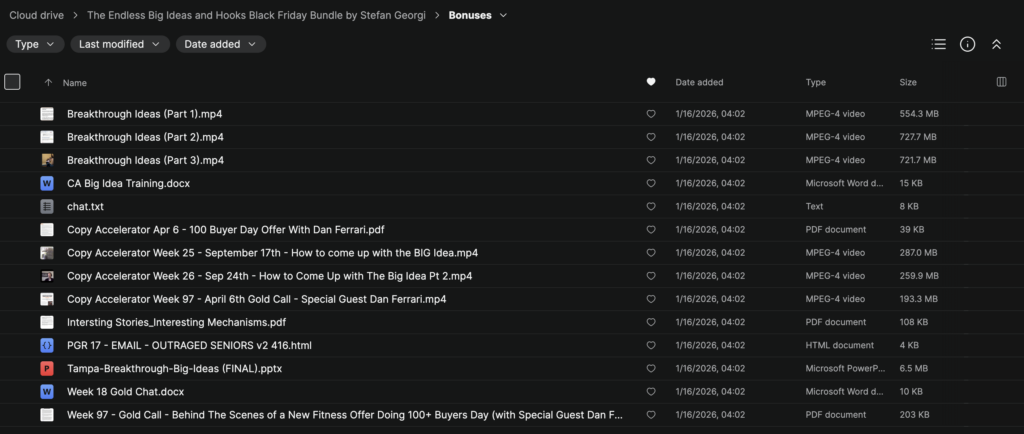Image resolution: width=1024 pixels, height=434 pixels.
Task: Click PDF icon of Week 97 Gold Call
Action: (x=47, y=415)
